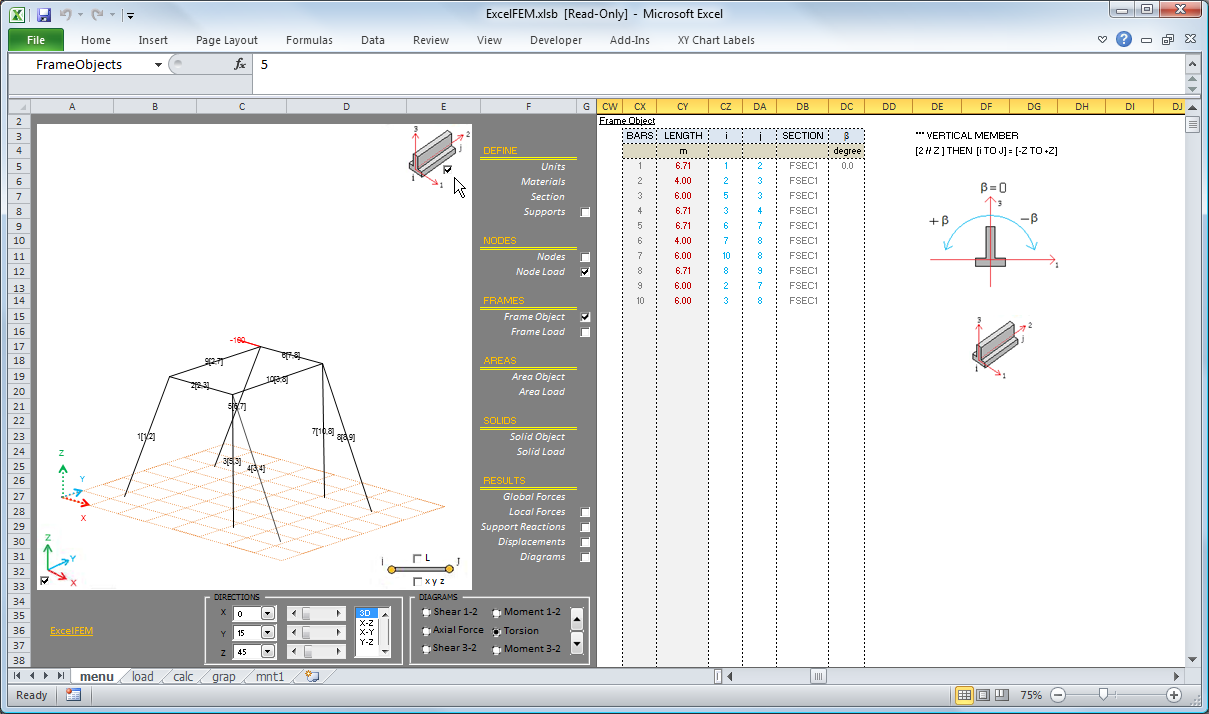Open the File tab
Screen dimensions: 1209x714
point(36,40)
